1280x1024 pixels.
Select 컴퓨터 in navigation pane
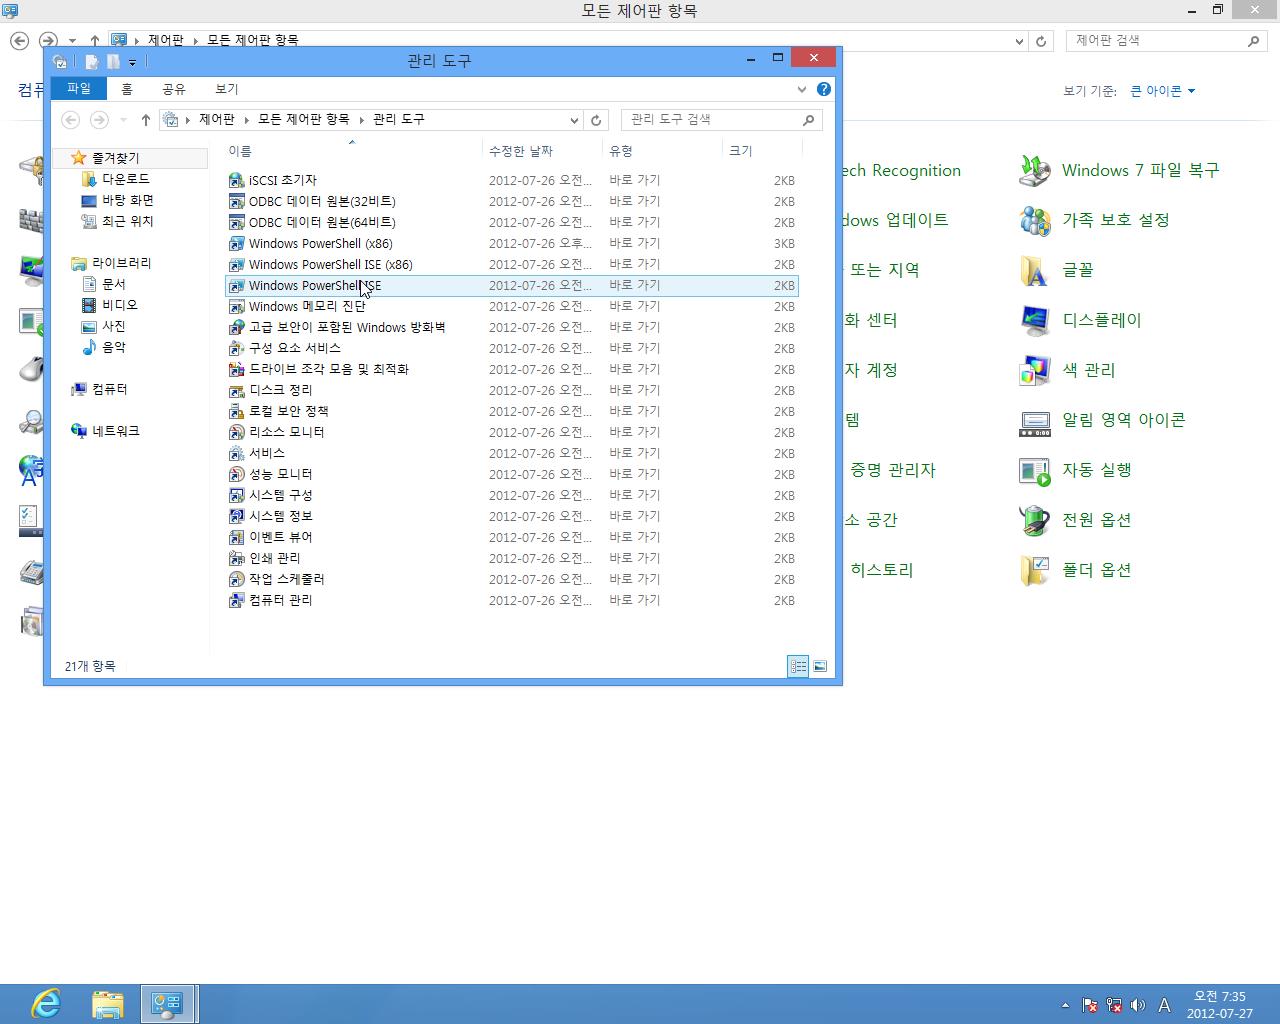click(x=109, y=389)
